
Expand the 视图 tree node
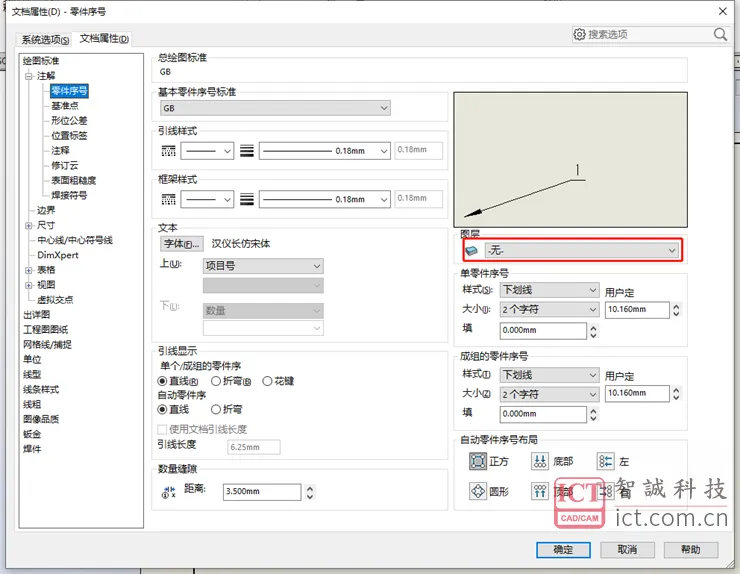pyautogui.click(x=29, y=285)
